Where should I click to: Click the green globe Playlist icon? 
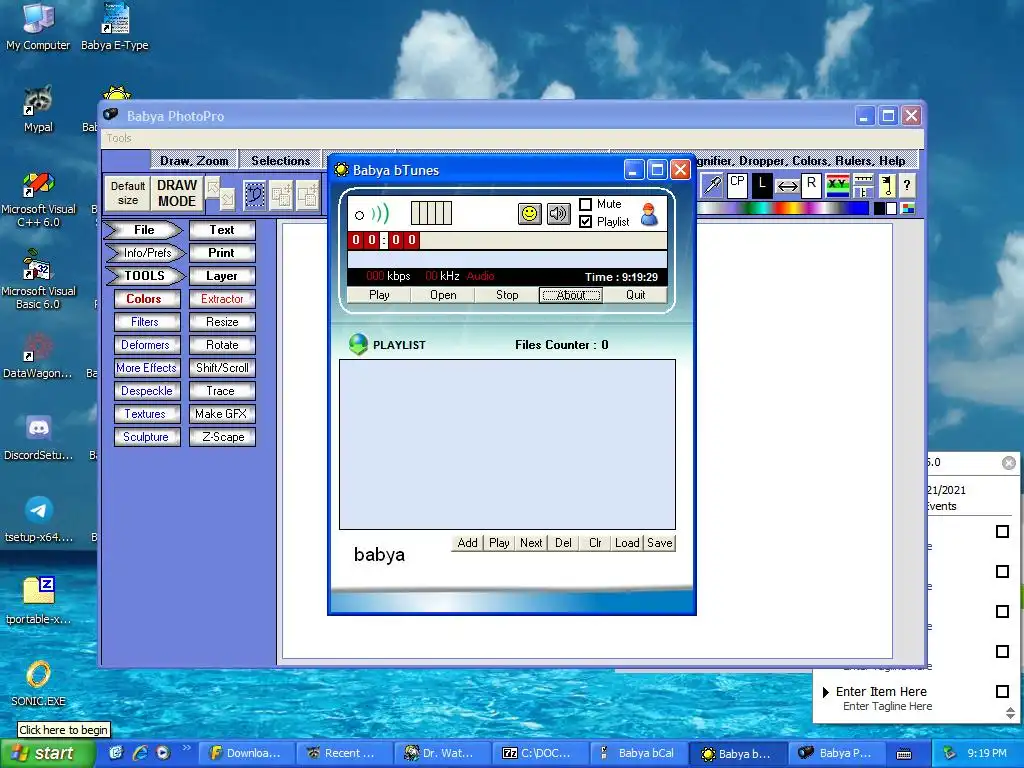pos(358,344)
